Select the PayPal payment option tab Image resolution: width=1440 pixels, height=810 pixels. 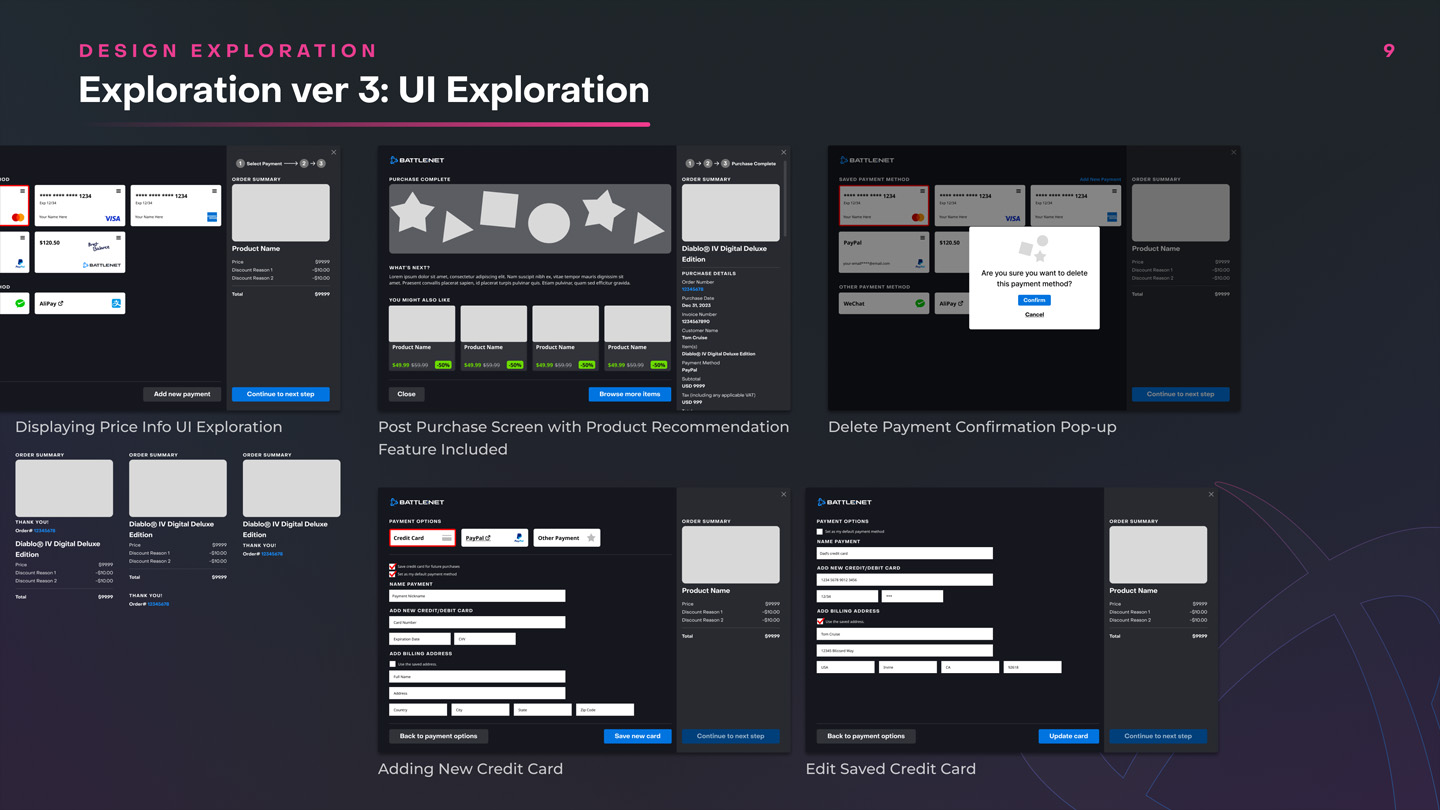click(x=495, y=538)
